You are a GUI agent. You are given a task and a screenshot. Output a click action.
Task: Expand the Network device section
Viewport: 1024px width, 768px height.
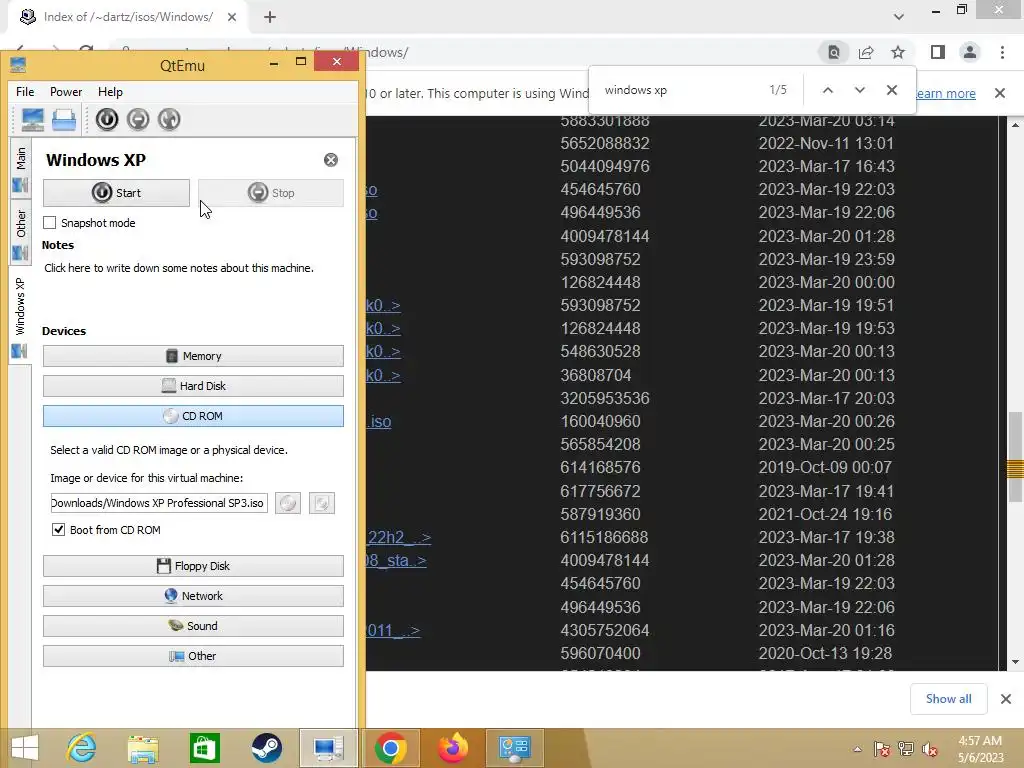click(193, 596)
